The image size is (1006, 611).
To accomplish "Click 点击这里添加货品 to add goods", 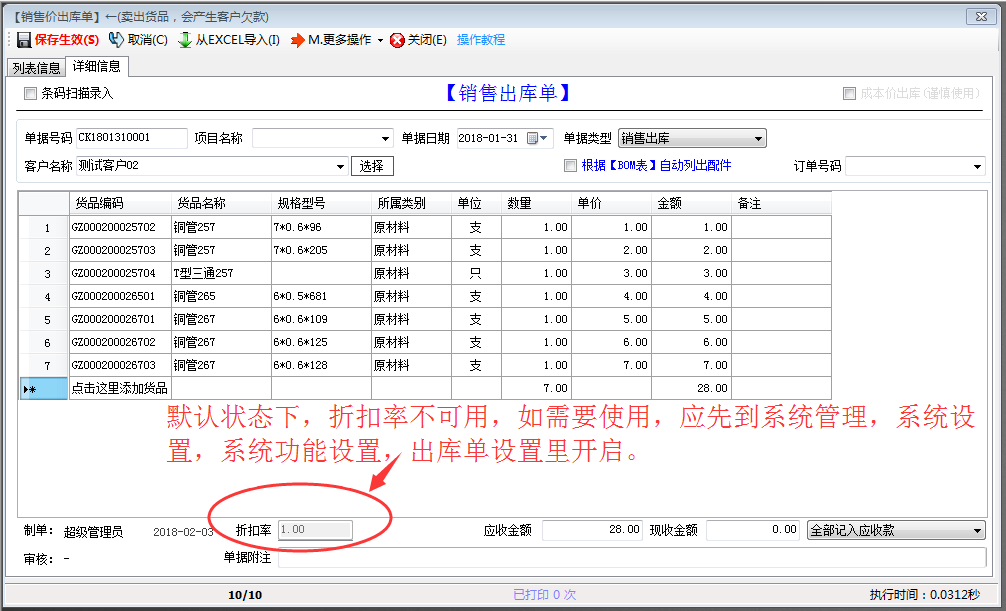I will [120, 388].
